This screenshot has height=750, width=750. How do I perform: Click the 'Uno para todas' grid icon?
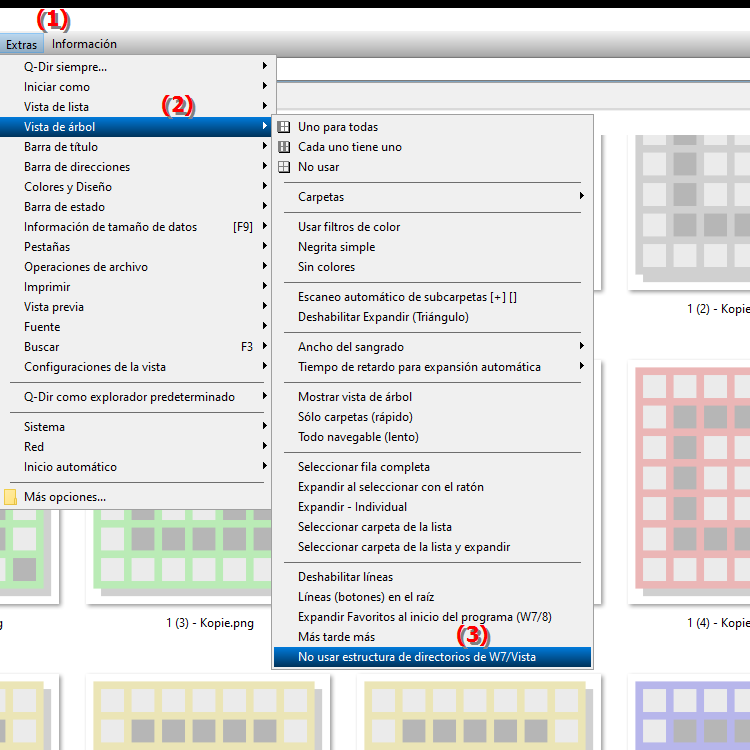pos(284,127)
